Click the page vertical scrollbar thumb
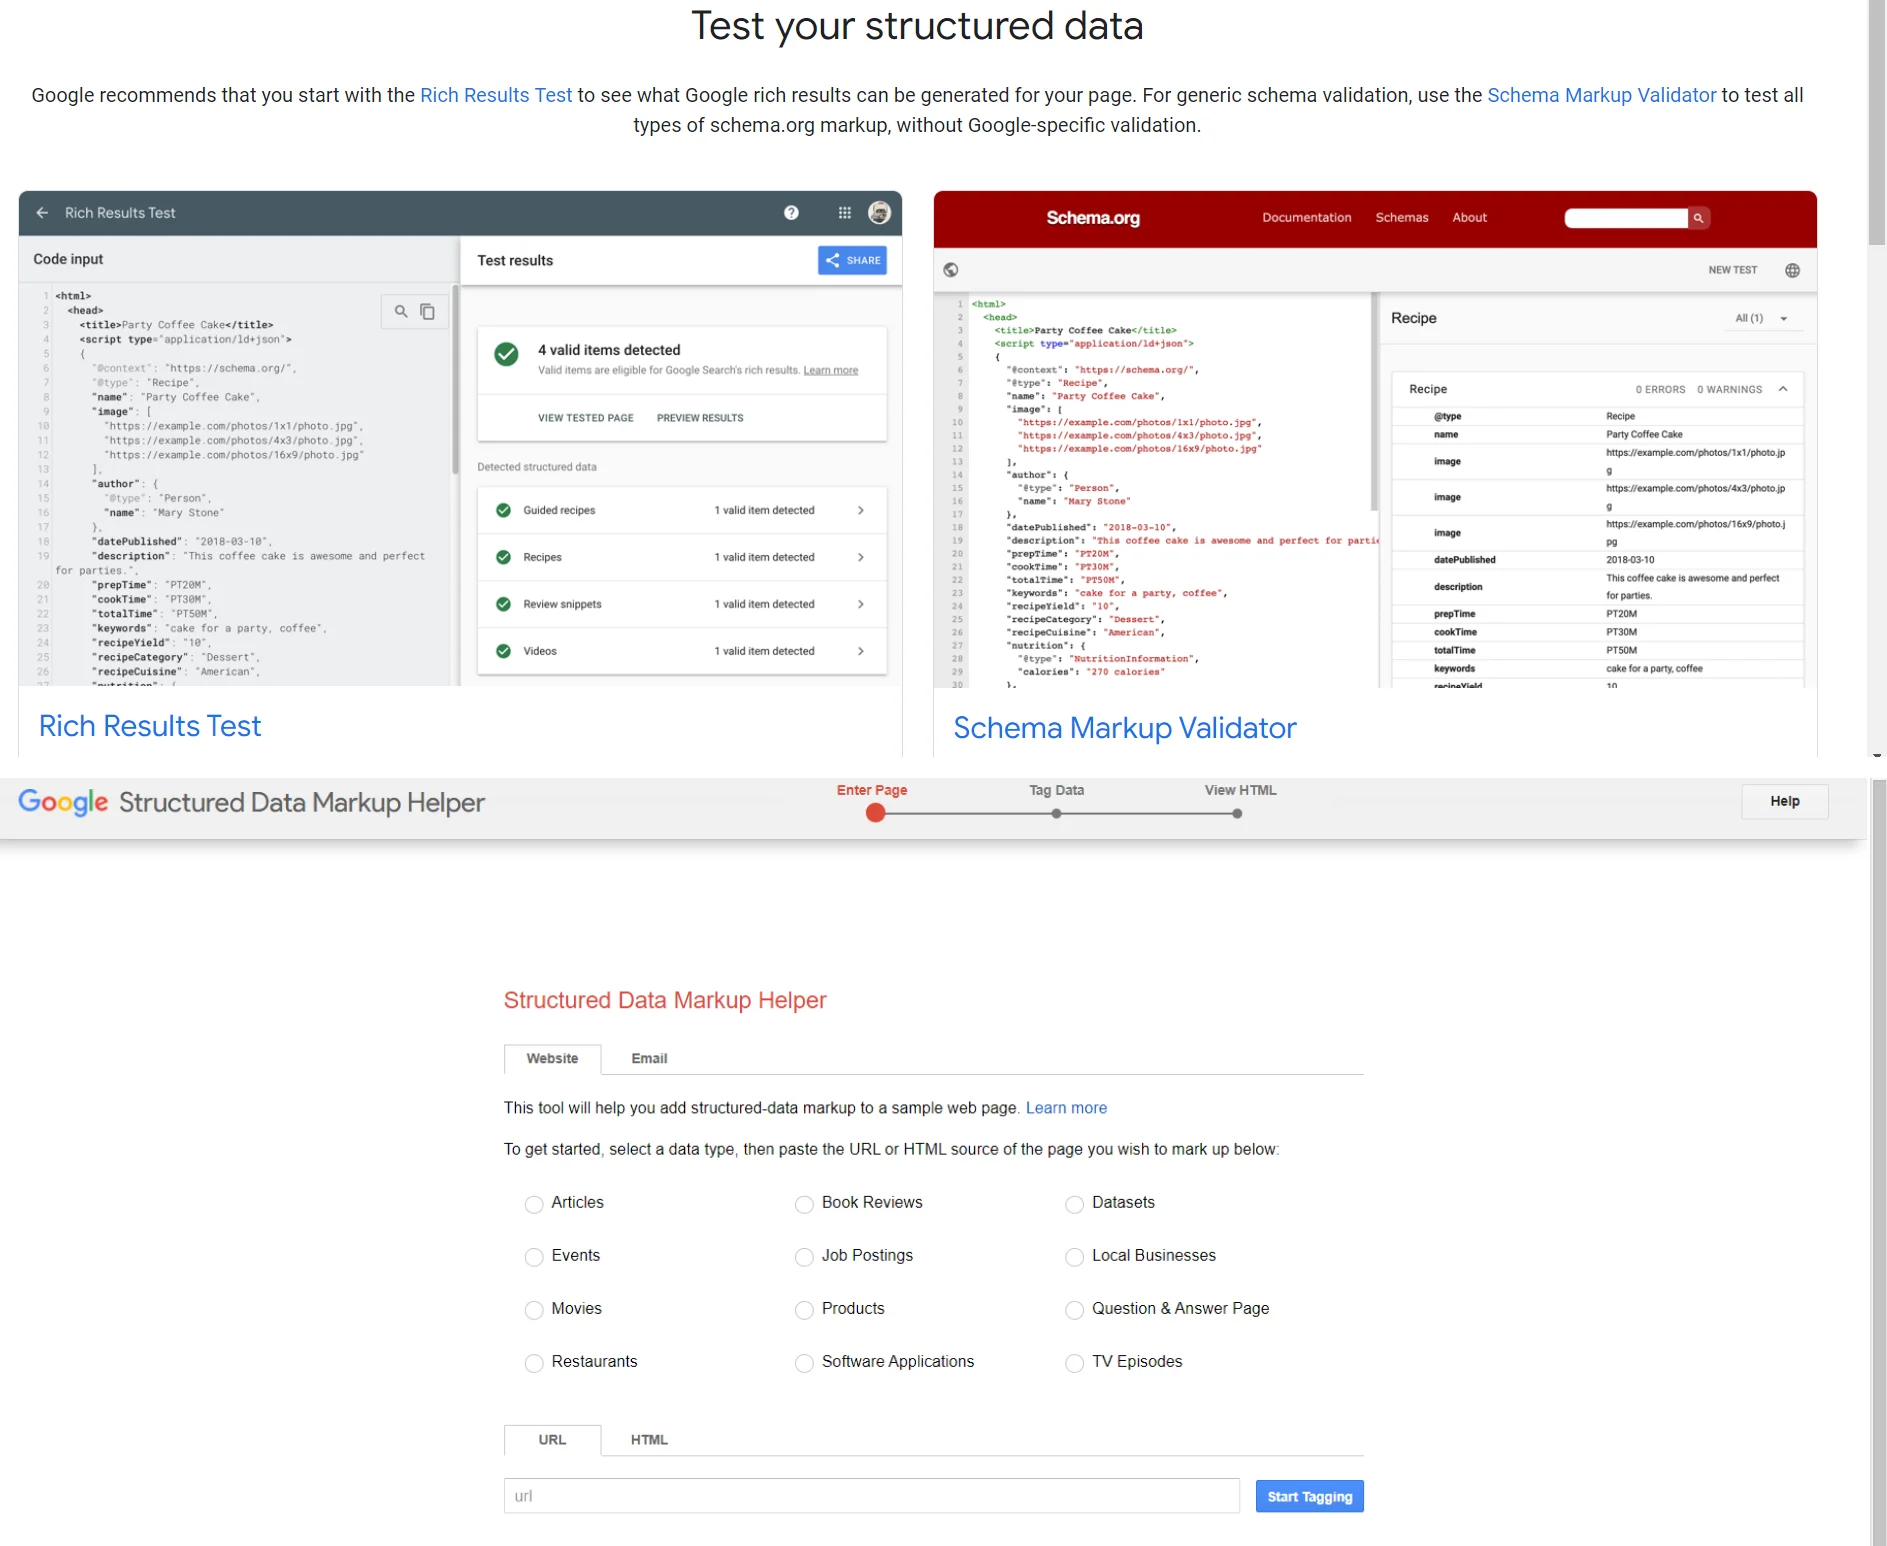This screenshot has width=1887, height=1546. [x=1876, y=122]
